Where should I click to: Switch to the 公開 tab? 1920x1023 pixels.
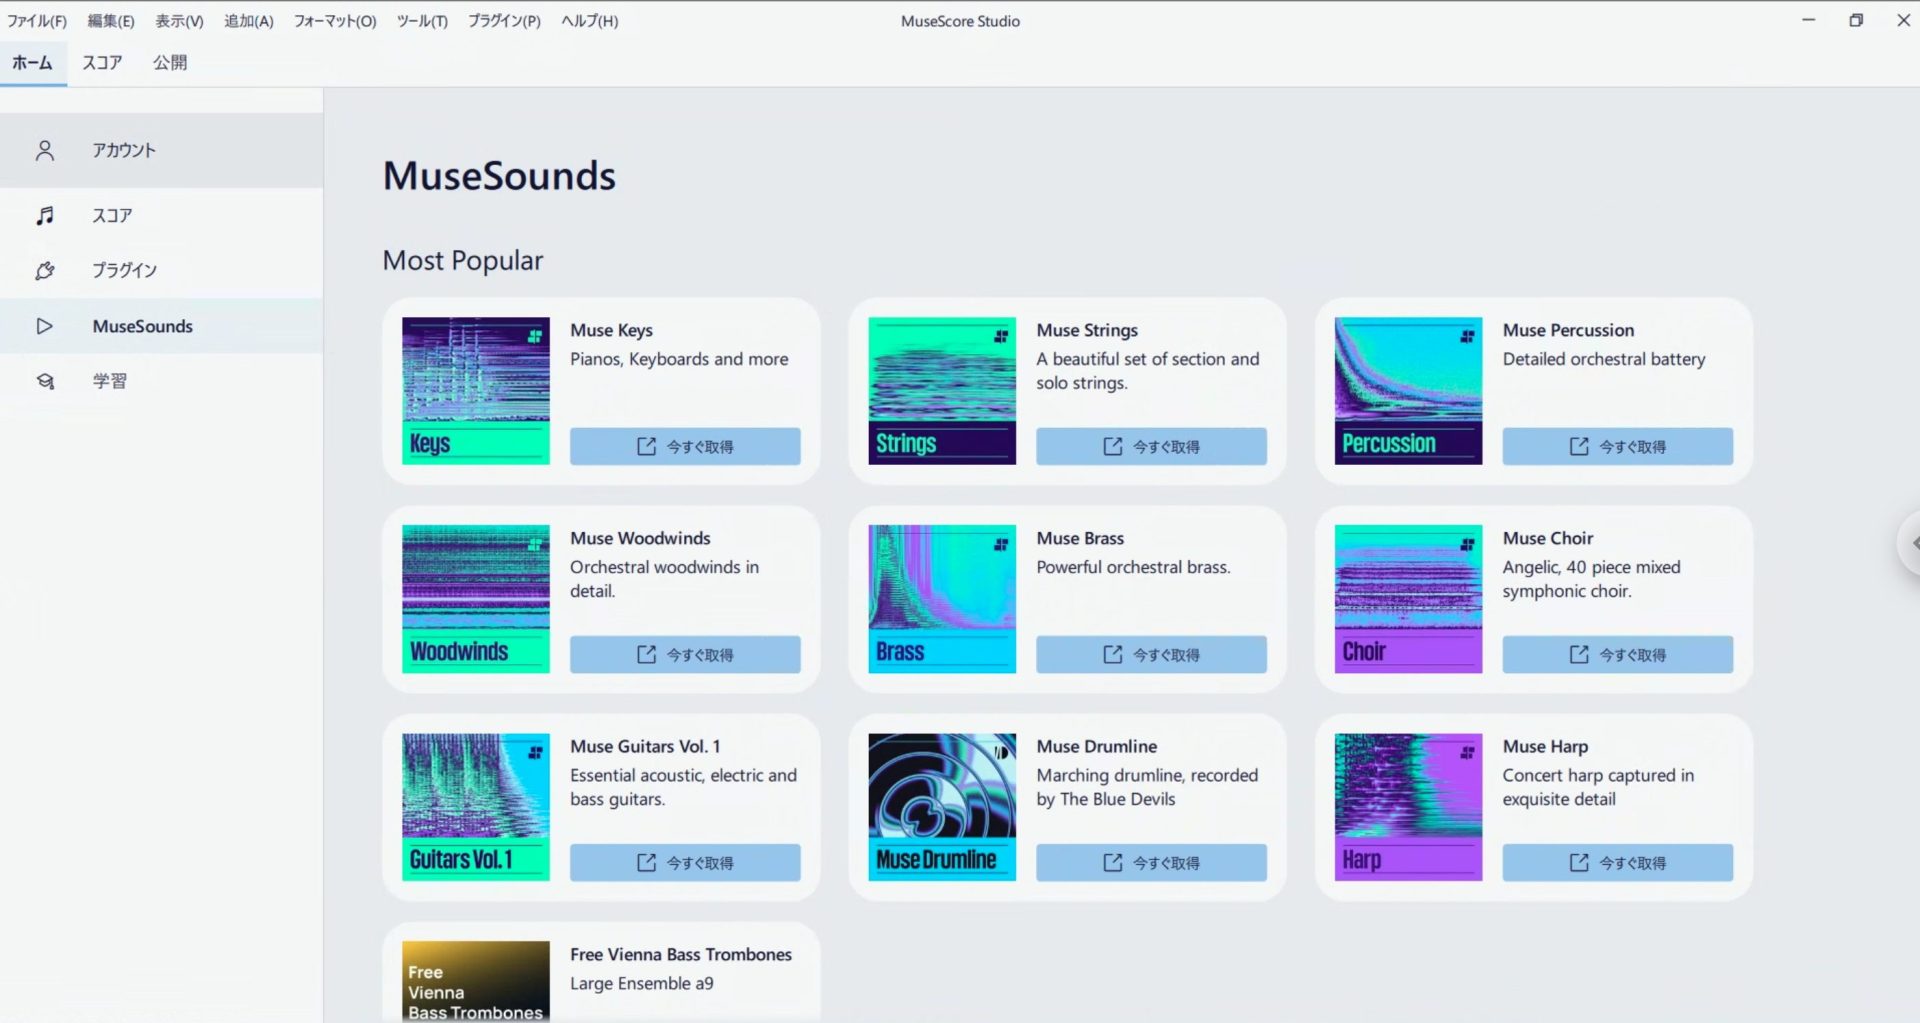pyautogui.click(x=170, y=62)
